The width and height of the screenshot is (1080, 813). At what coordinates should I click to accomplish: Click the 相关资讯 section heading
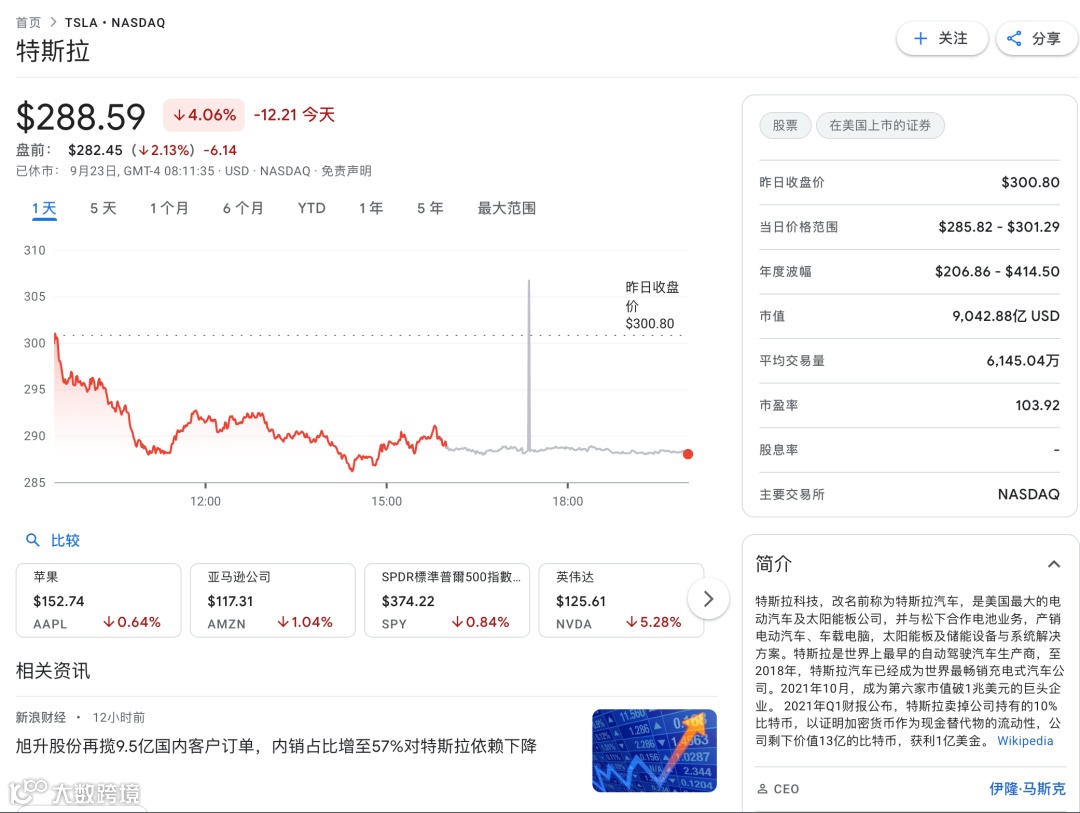click(53, 671)
